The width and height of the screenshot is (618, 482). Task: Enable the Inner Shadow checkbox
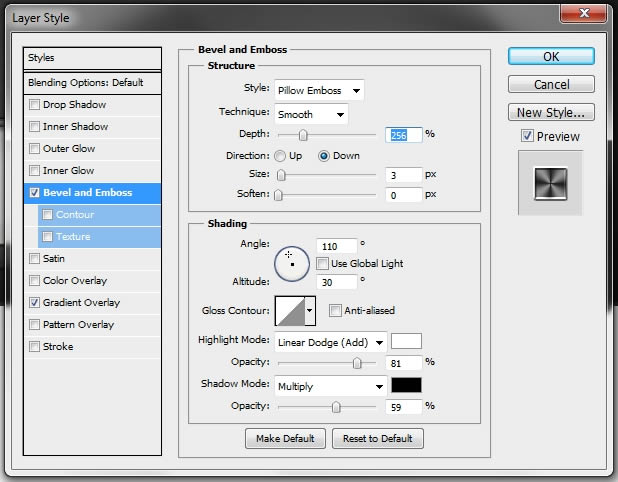coord(35,127)
